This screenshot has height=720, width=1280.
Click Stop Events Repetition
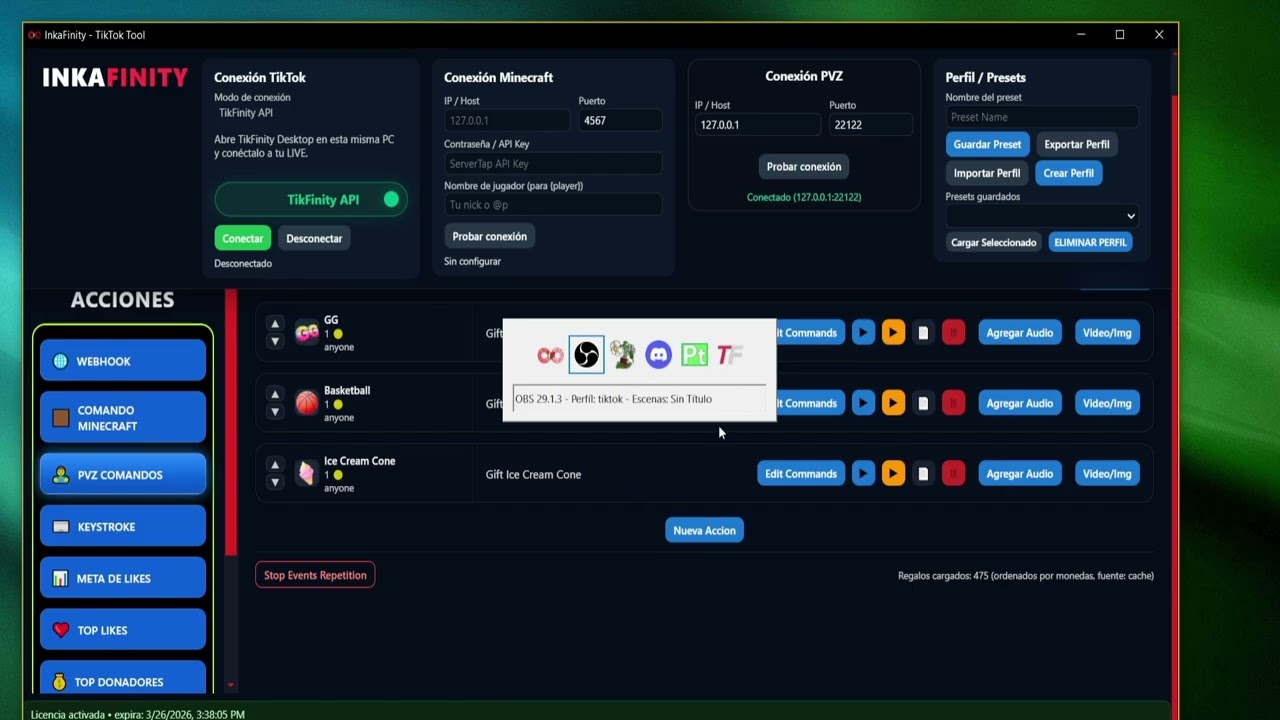(x=315, y=575)
